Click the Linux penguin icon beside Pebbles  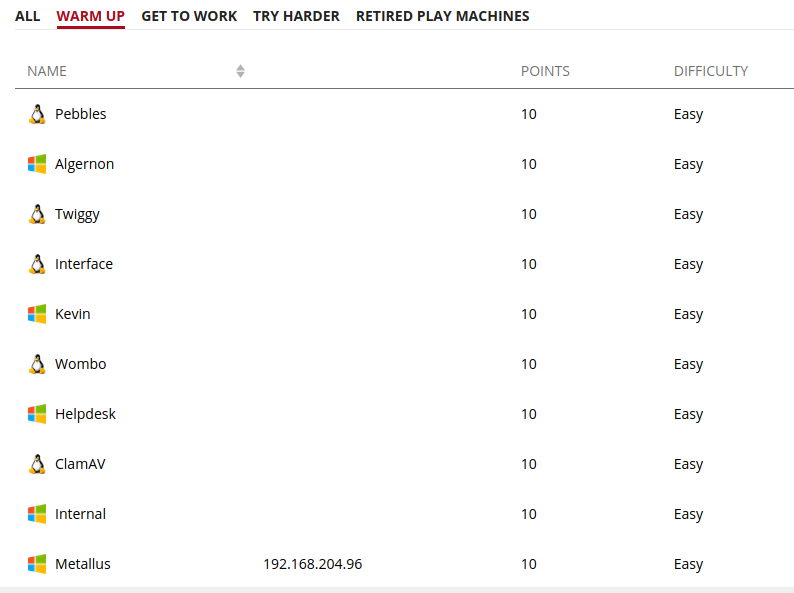point(37,114)
